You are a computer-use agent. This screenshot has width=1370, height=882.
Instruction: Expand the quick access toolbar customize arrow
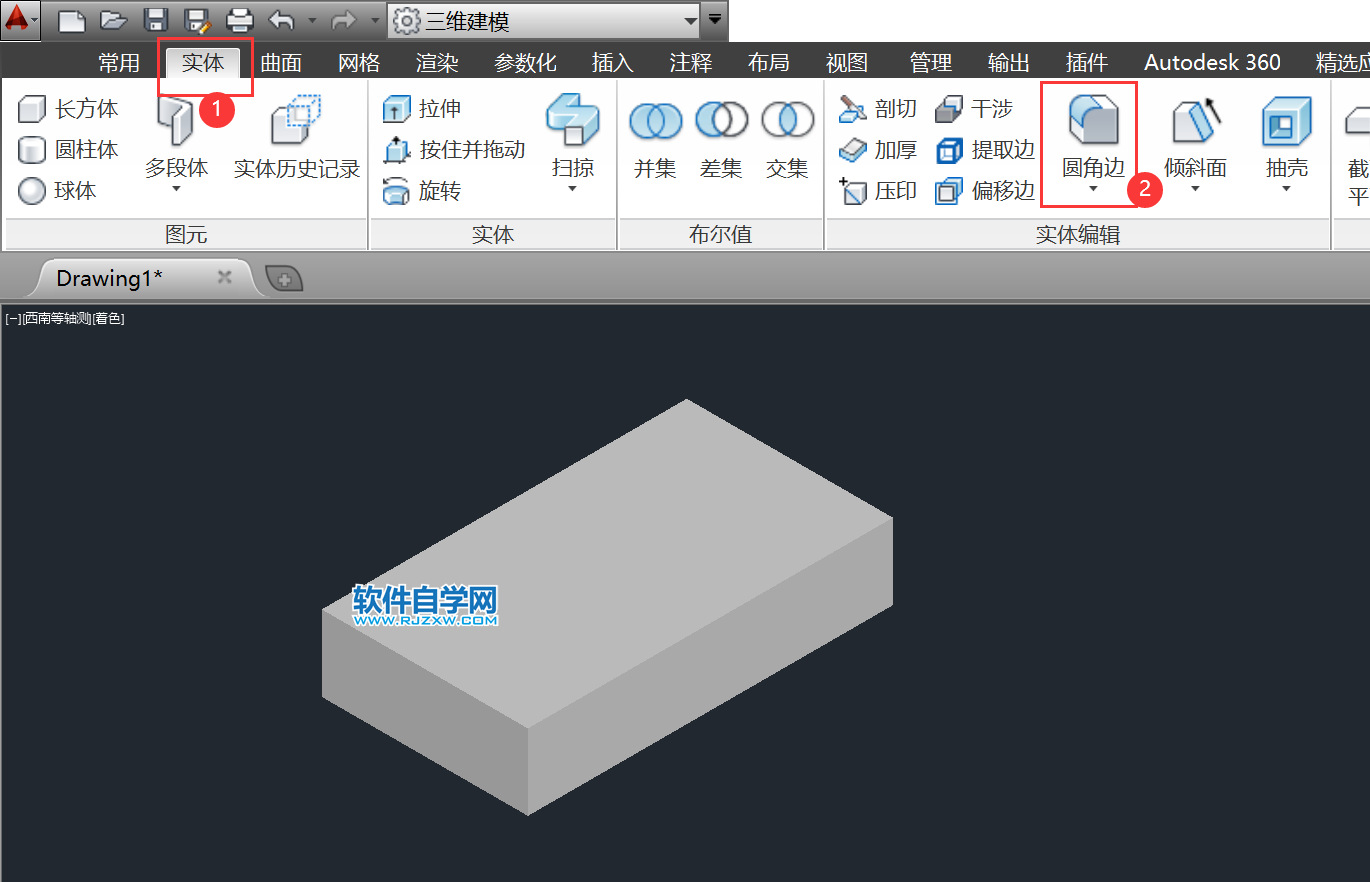tap(714, 19)
